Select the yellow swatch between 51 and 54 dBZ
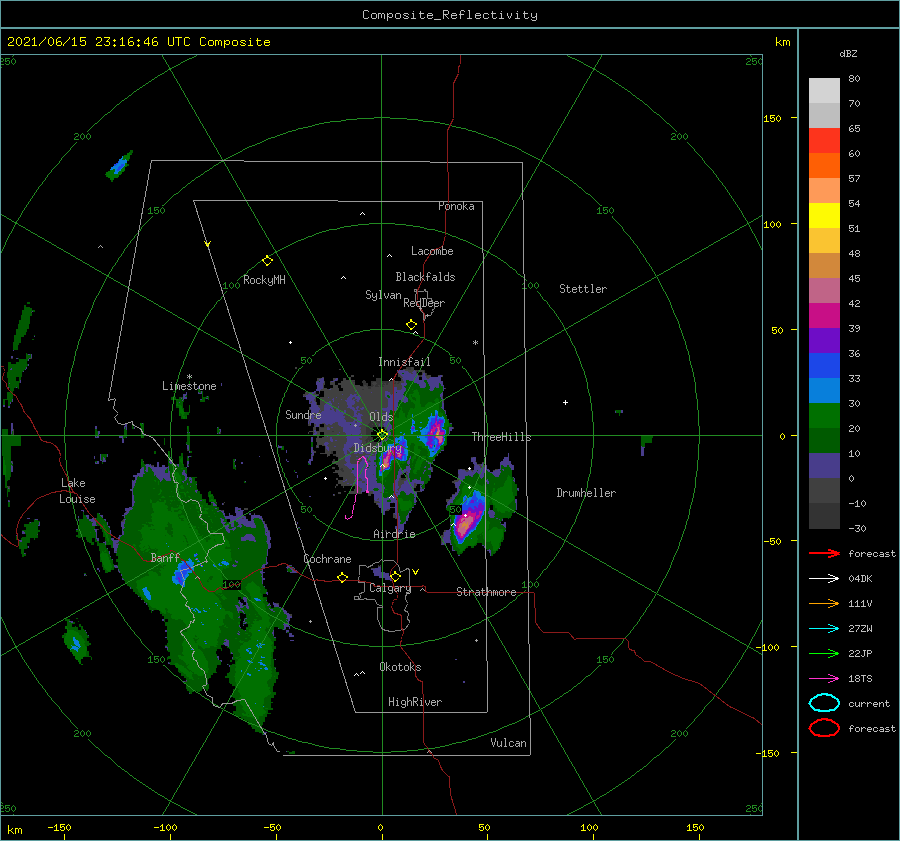The width and height of the screenshot is (900, 841). coord(824,216)
